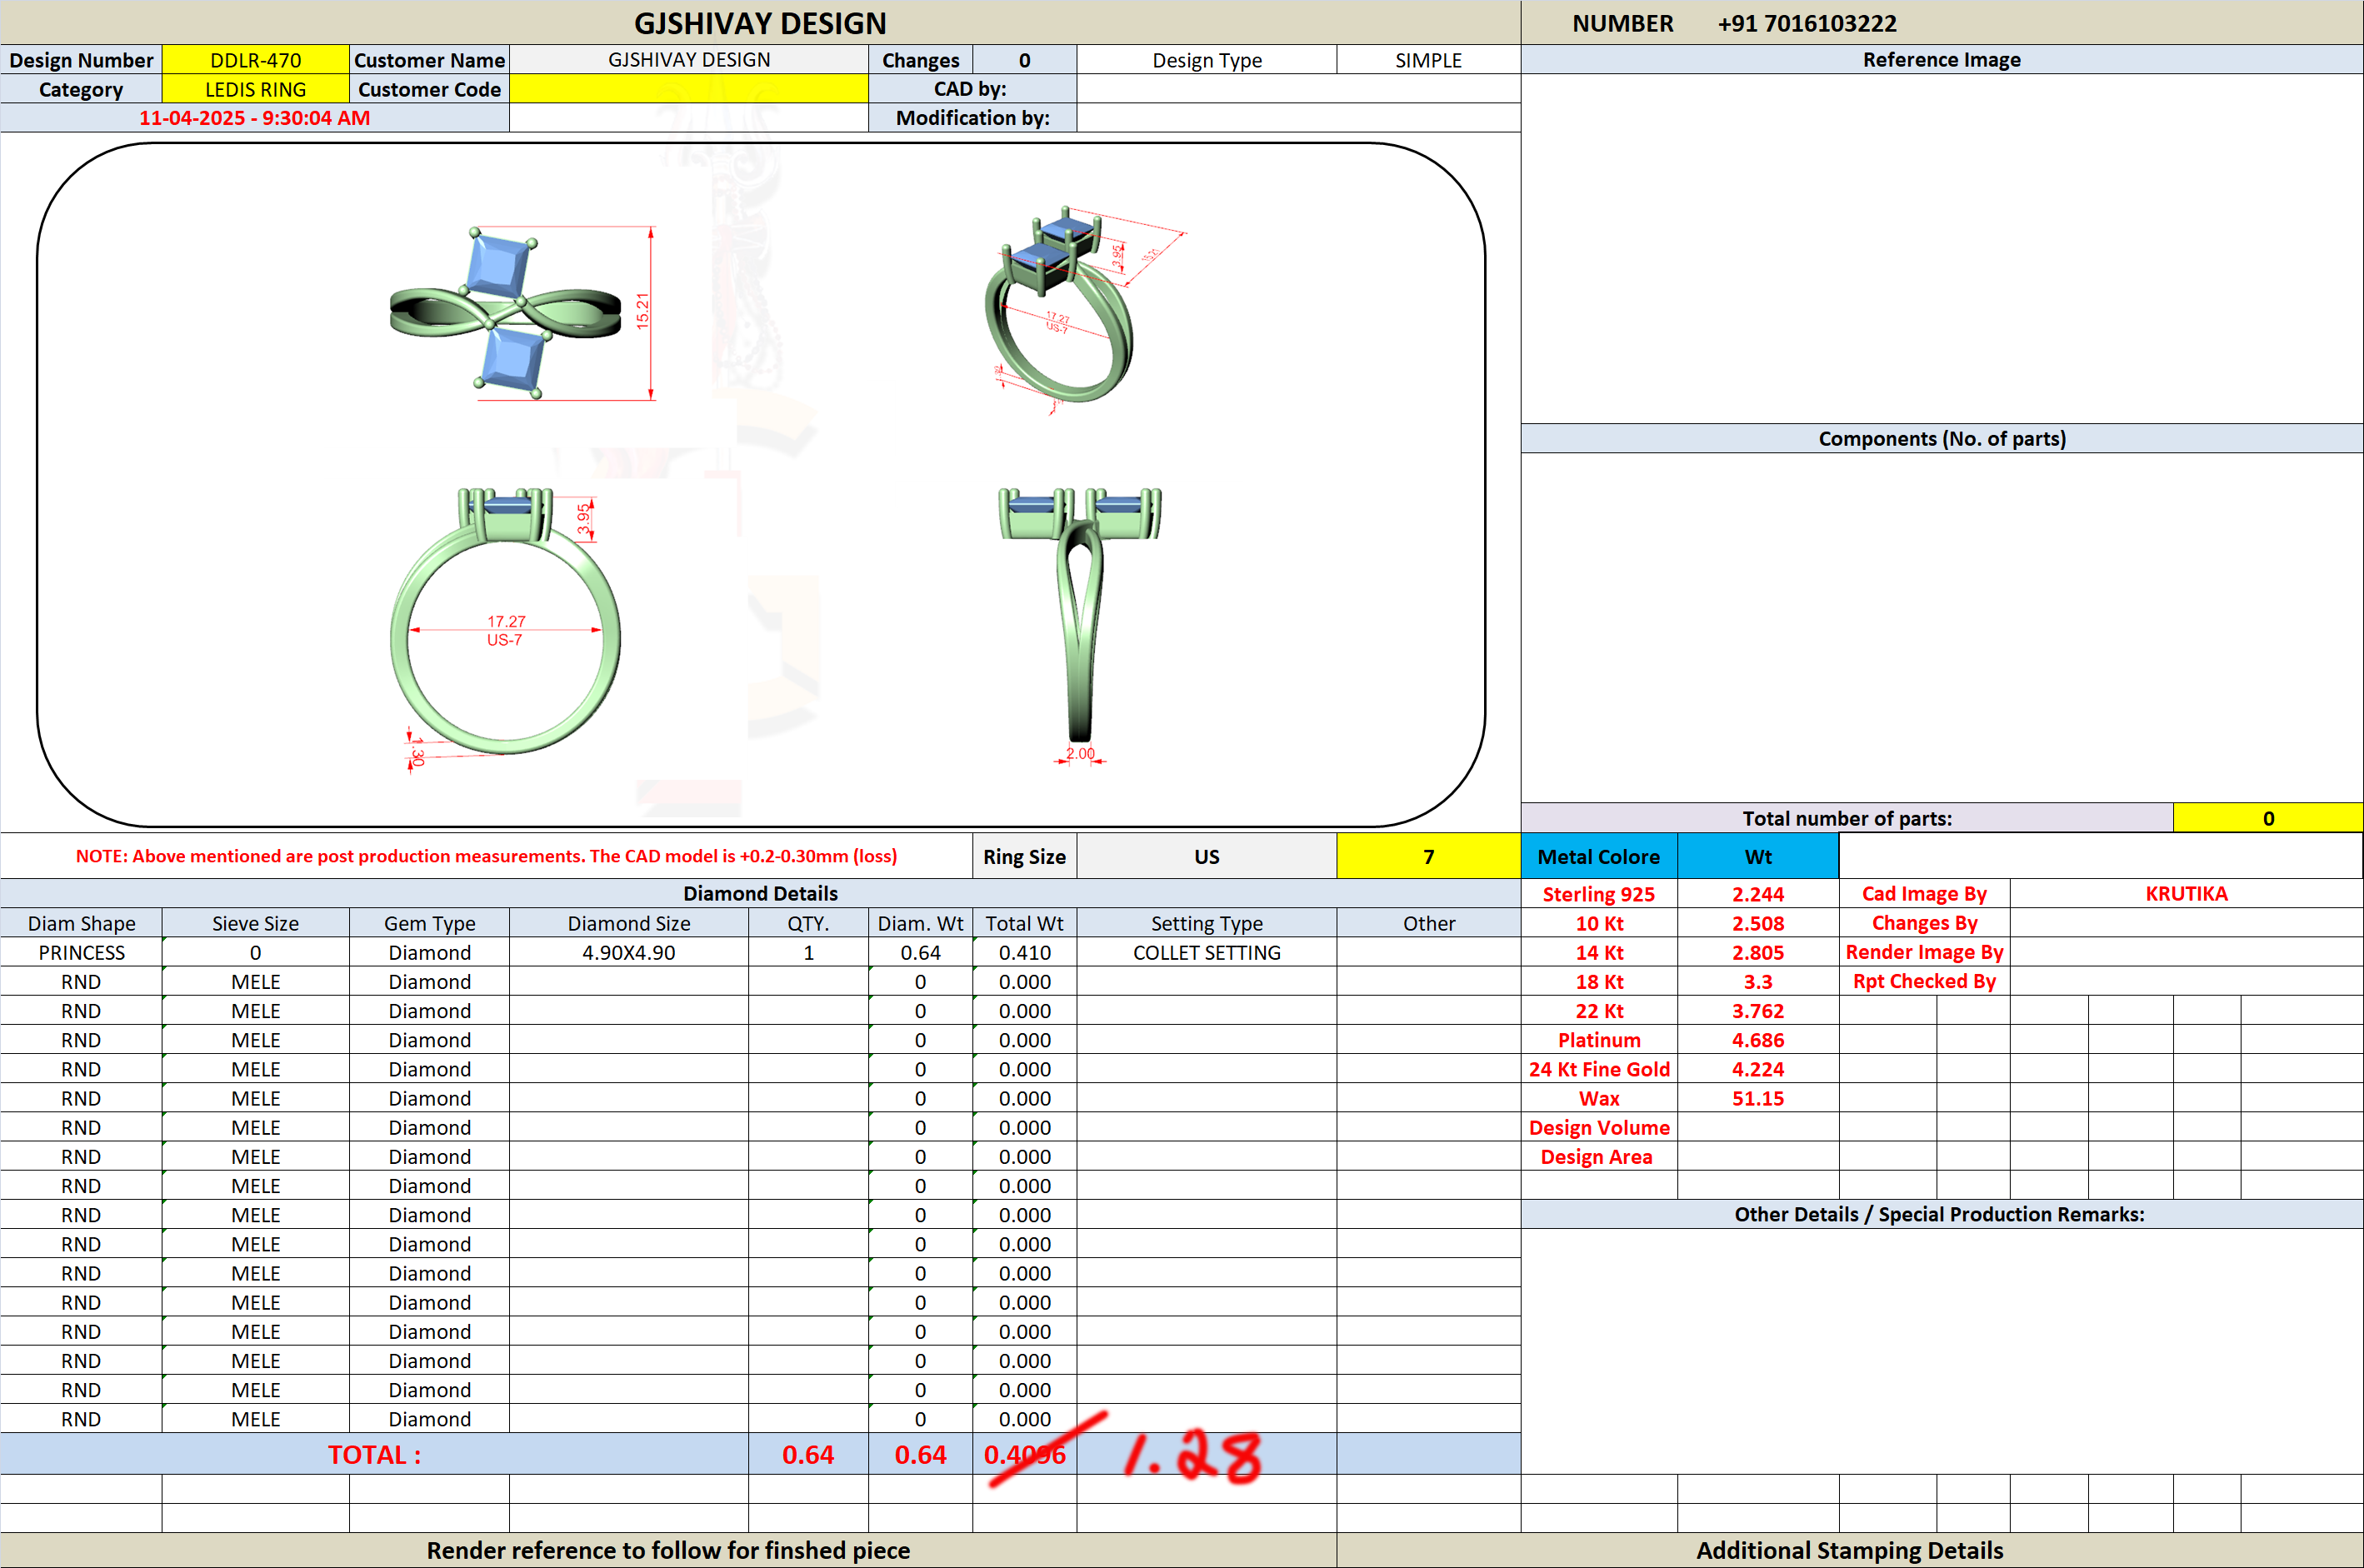Select the Diamond Details section header
2364x1568 pixels.
point(760,893)
